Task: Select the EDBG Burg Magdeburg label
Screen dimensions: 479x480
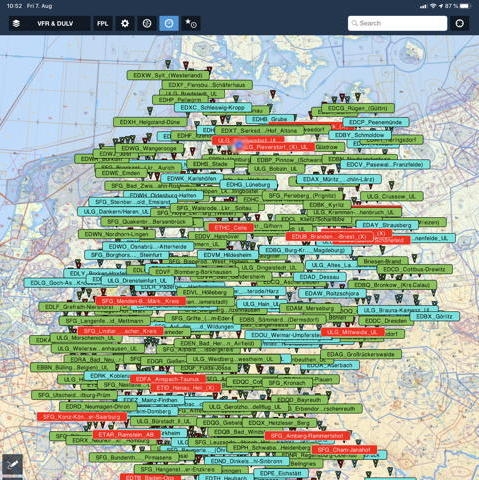Action: 305,250
